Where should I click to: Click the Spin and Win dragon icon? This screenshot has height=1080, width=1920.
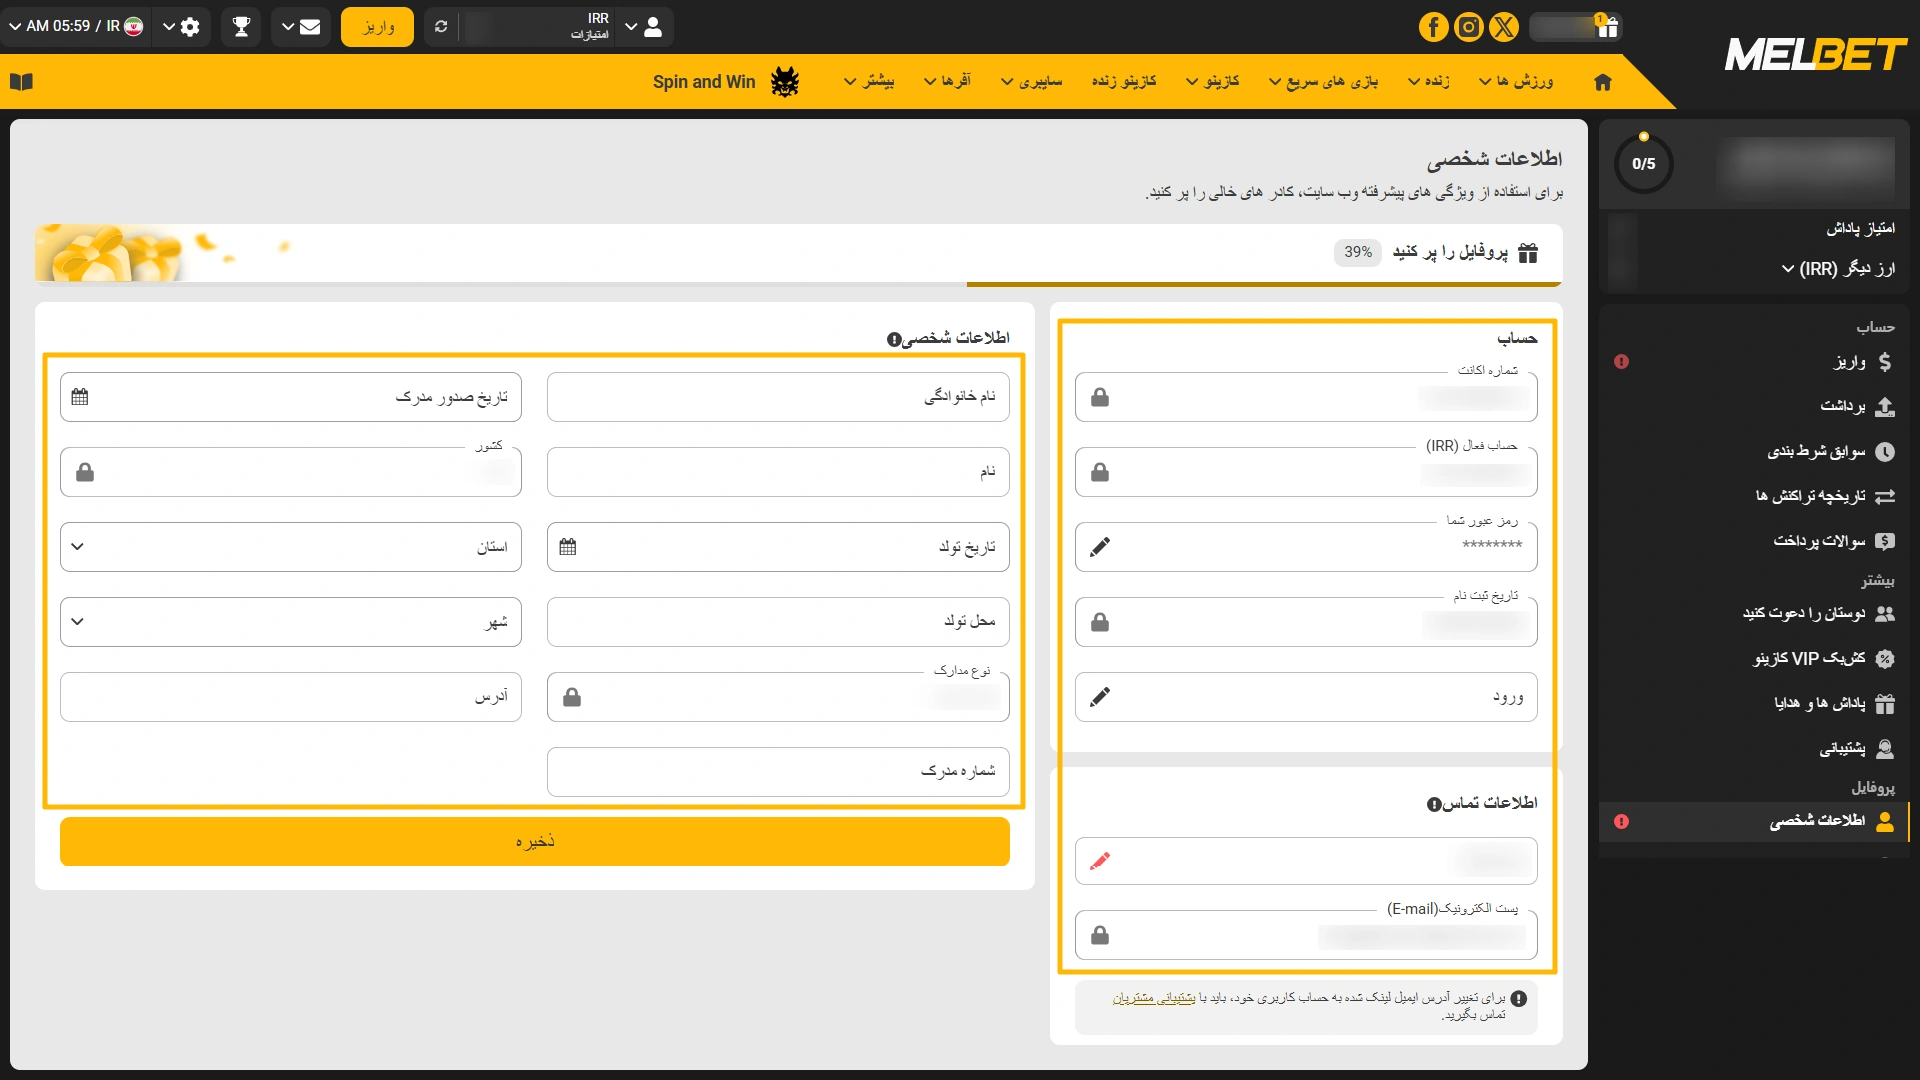(x=785, y=82)
